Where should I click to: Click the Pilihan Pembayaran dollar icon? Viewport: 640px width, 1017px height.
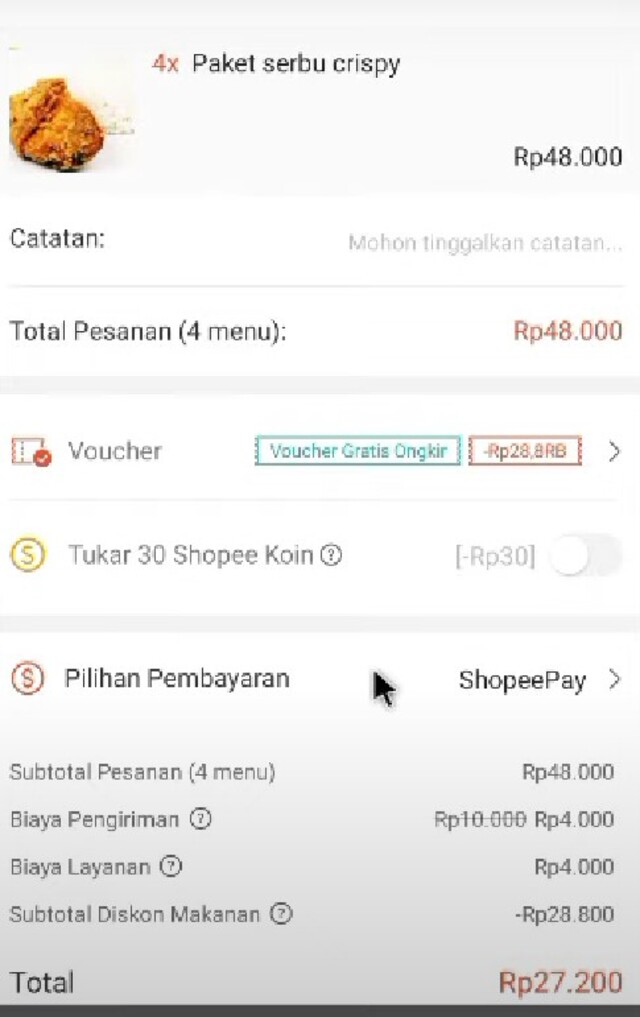[x=27, y=678]
